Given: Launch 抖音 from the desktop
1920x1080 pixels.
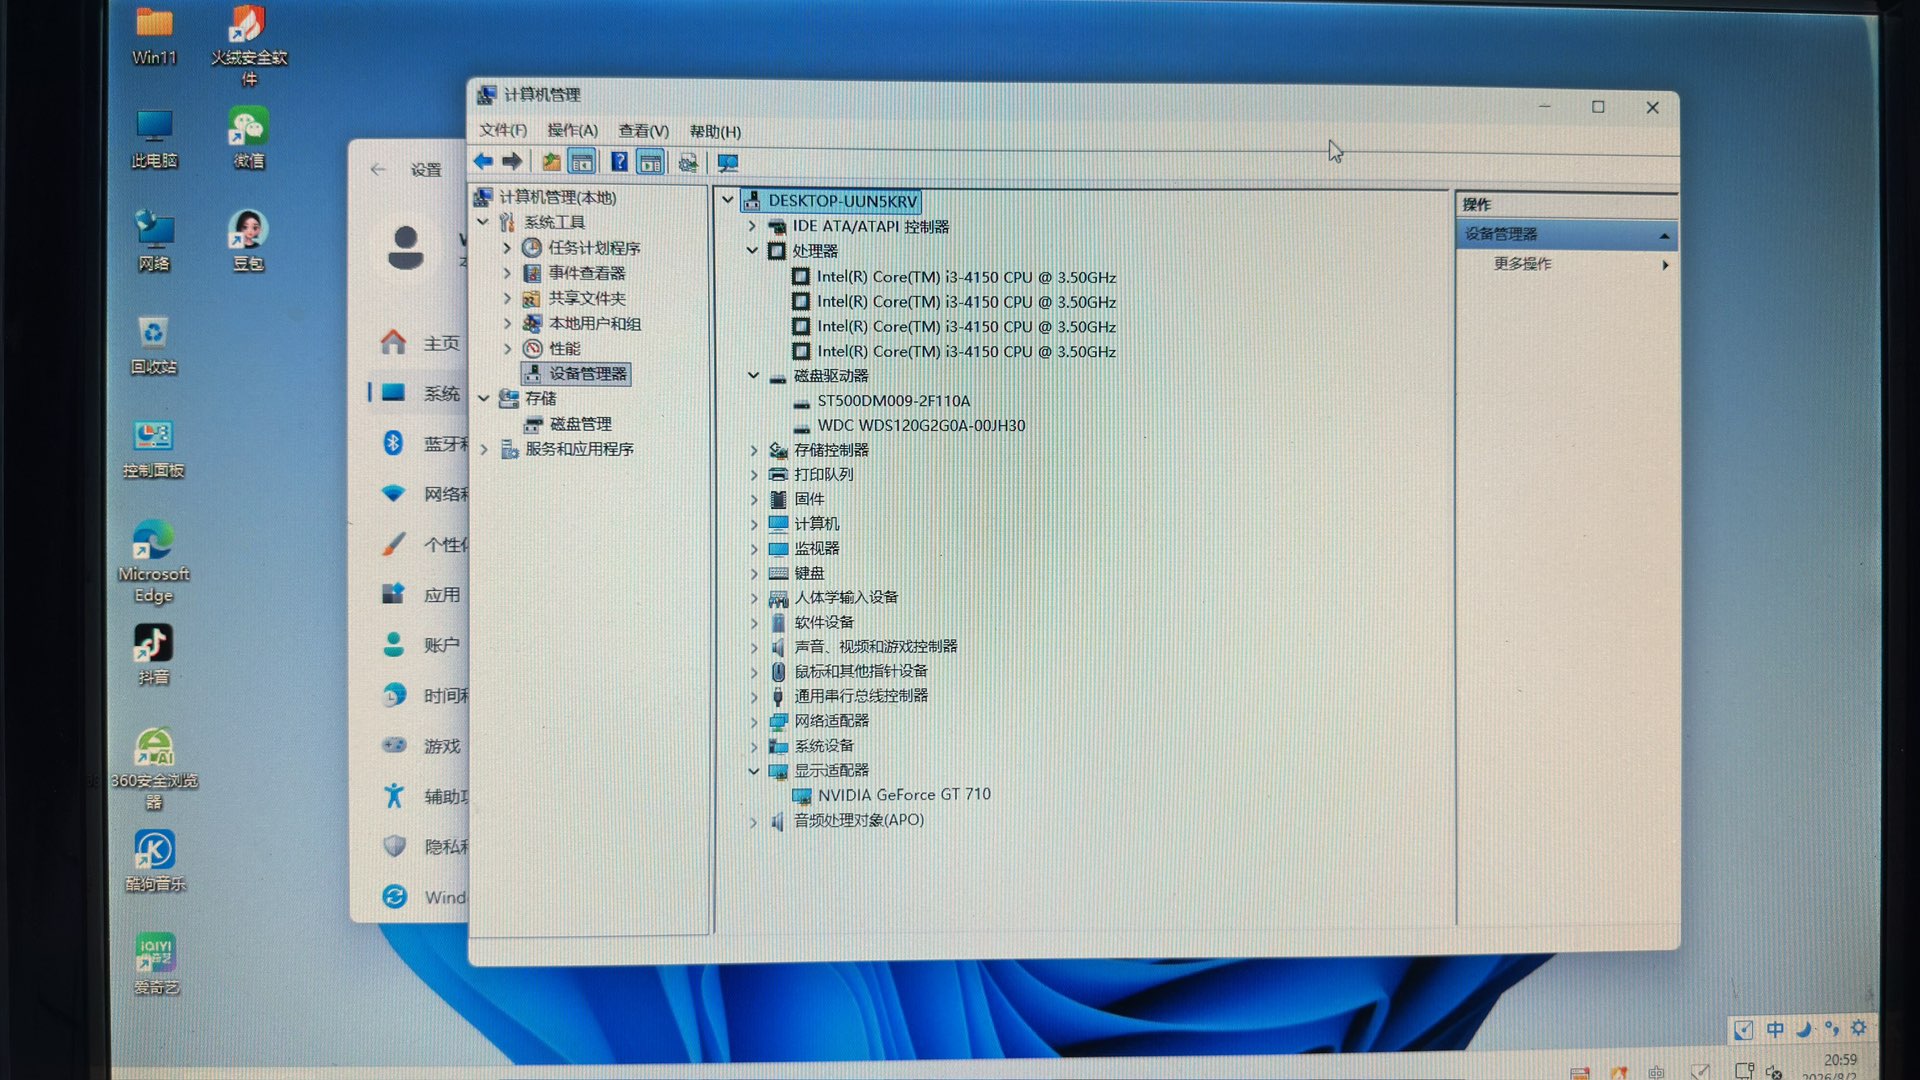Looking at the screenshot, I should [153, 655].
